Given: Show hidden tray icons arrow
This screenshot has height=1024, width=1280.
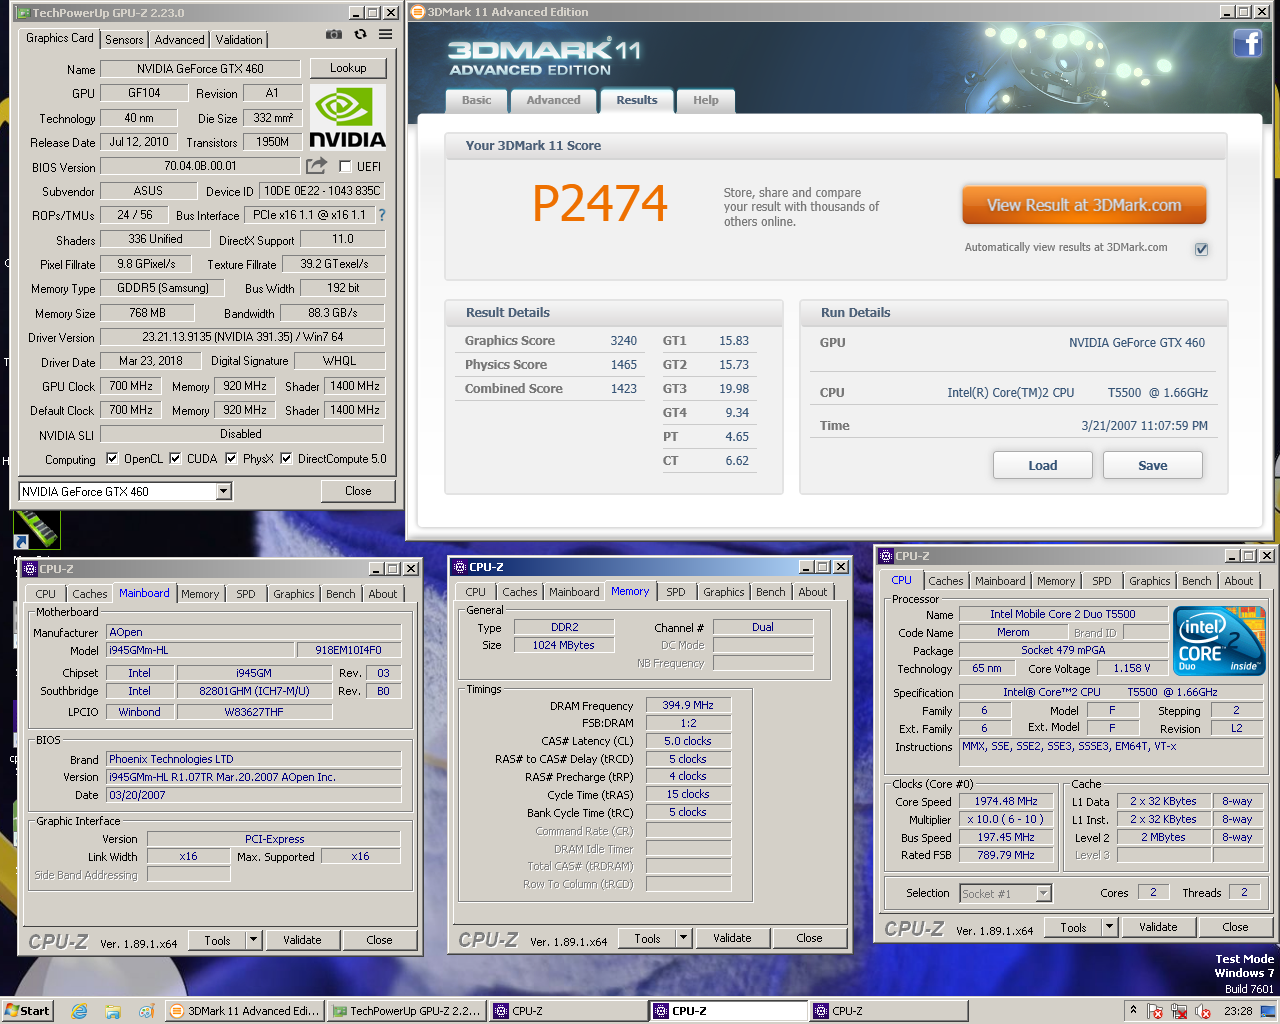Looking at the screenshot, I should (x=1133, y=1011).
